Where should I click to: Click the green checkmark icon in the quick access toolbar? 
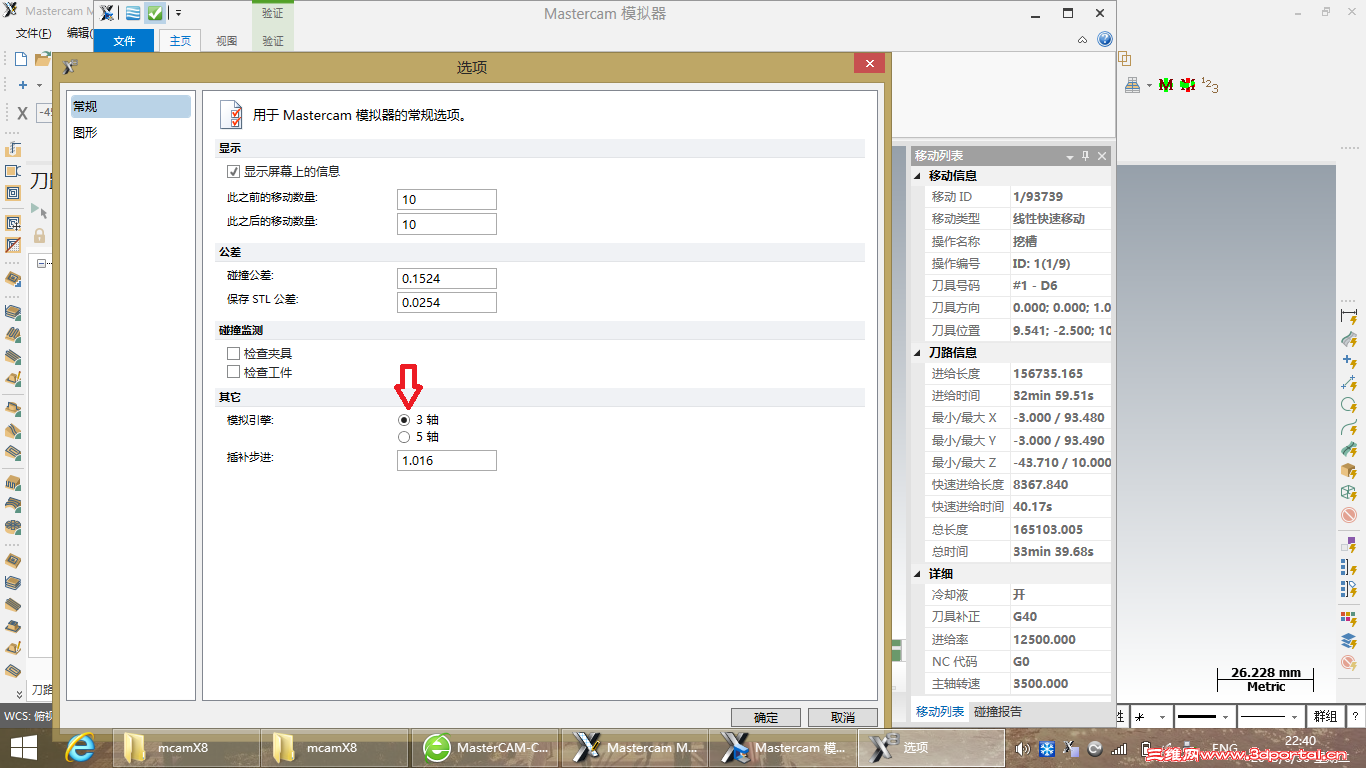(x=154, y=13)
